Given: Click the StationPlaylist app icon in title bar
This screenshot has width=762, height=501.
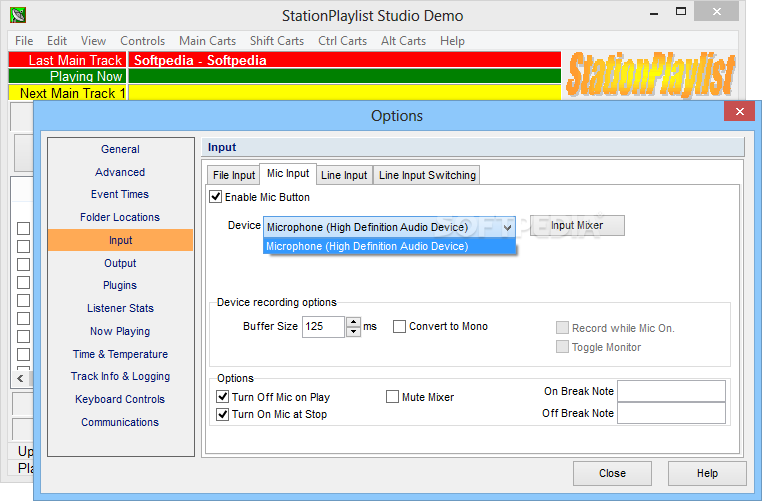Looking at the screenshot, I should tap(18, 15).
